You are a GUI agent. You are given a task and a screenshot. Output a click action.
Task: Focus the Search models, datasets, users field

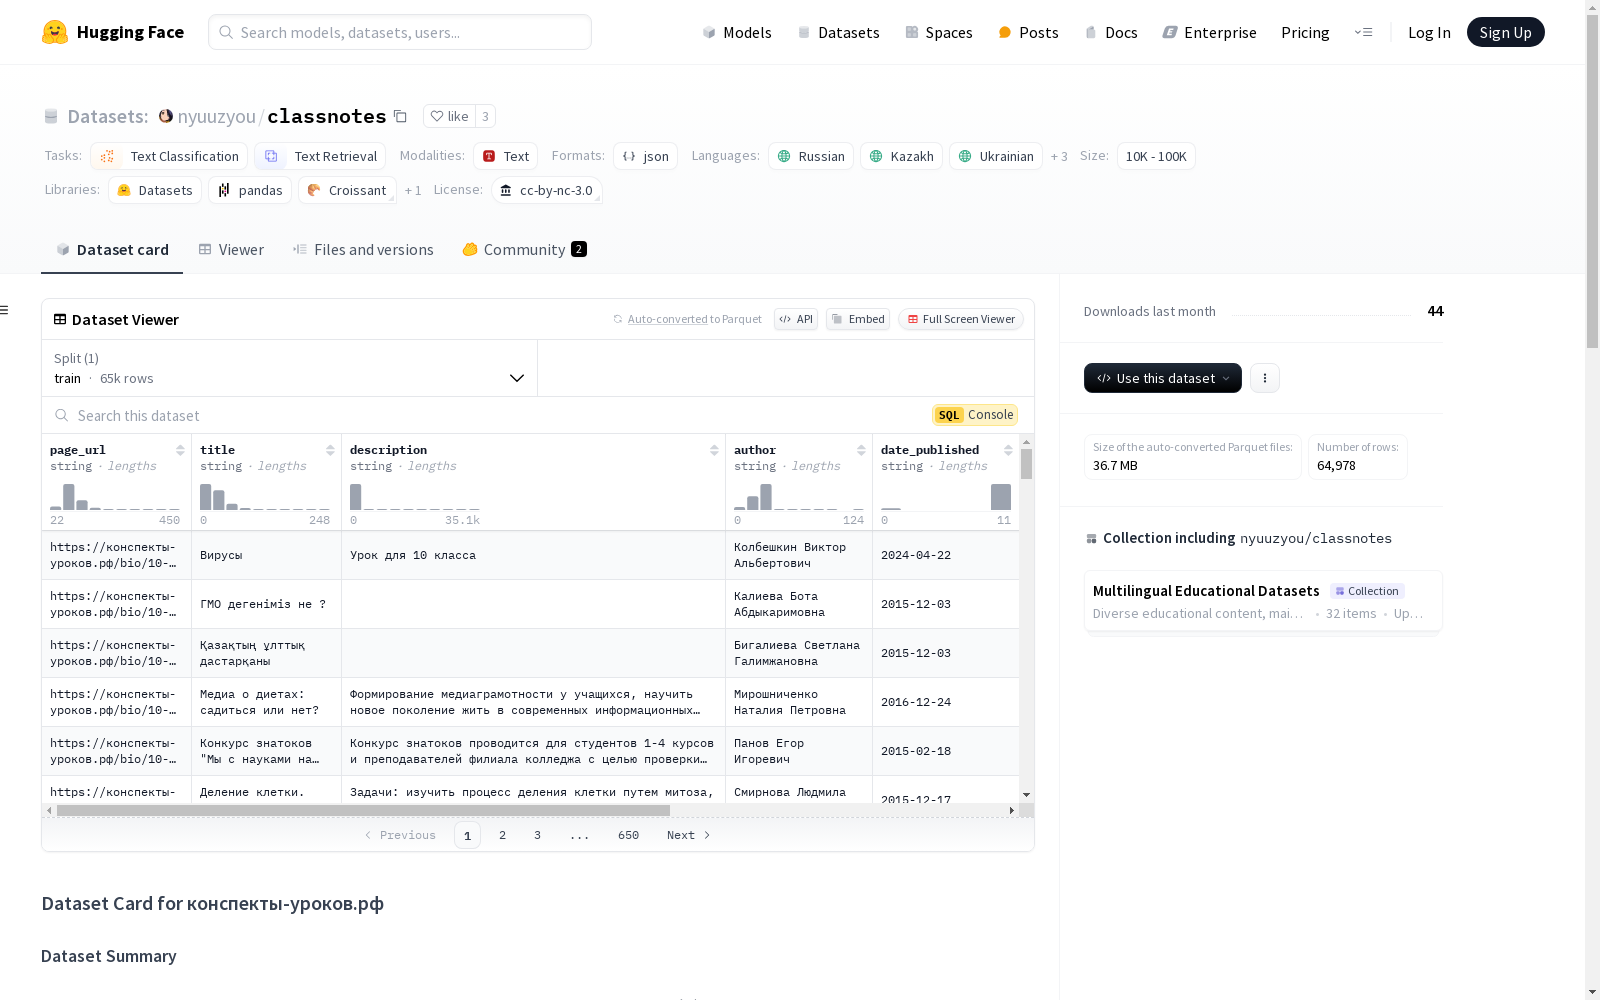coord(400,32)
